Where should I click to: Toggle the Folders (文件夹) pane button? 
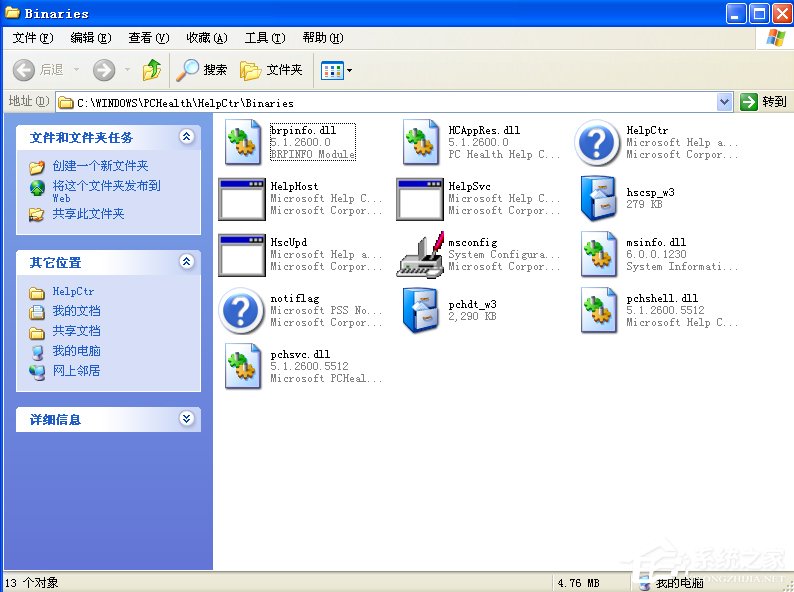click(x=272, y=70)
